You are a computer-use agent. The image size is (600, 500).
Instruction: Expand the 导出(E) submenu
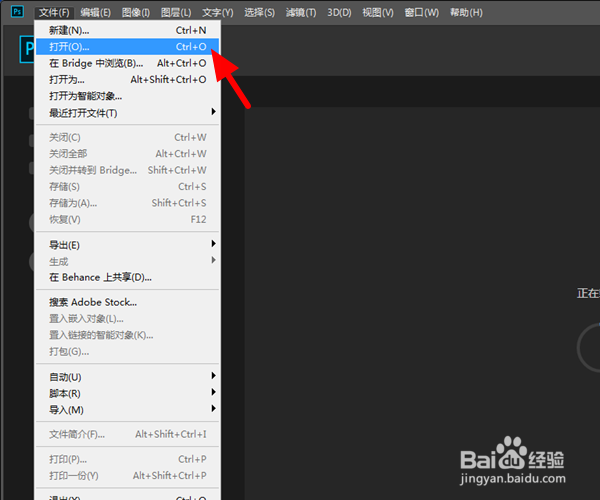[127, 245]
